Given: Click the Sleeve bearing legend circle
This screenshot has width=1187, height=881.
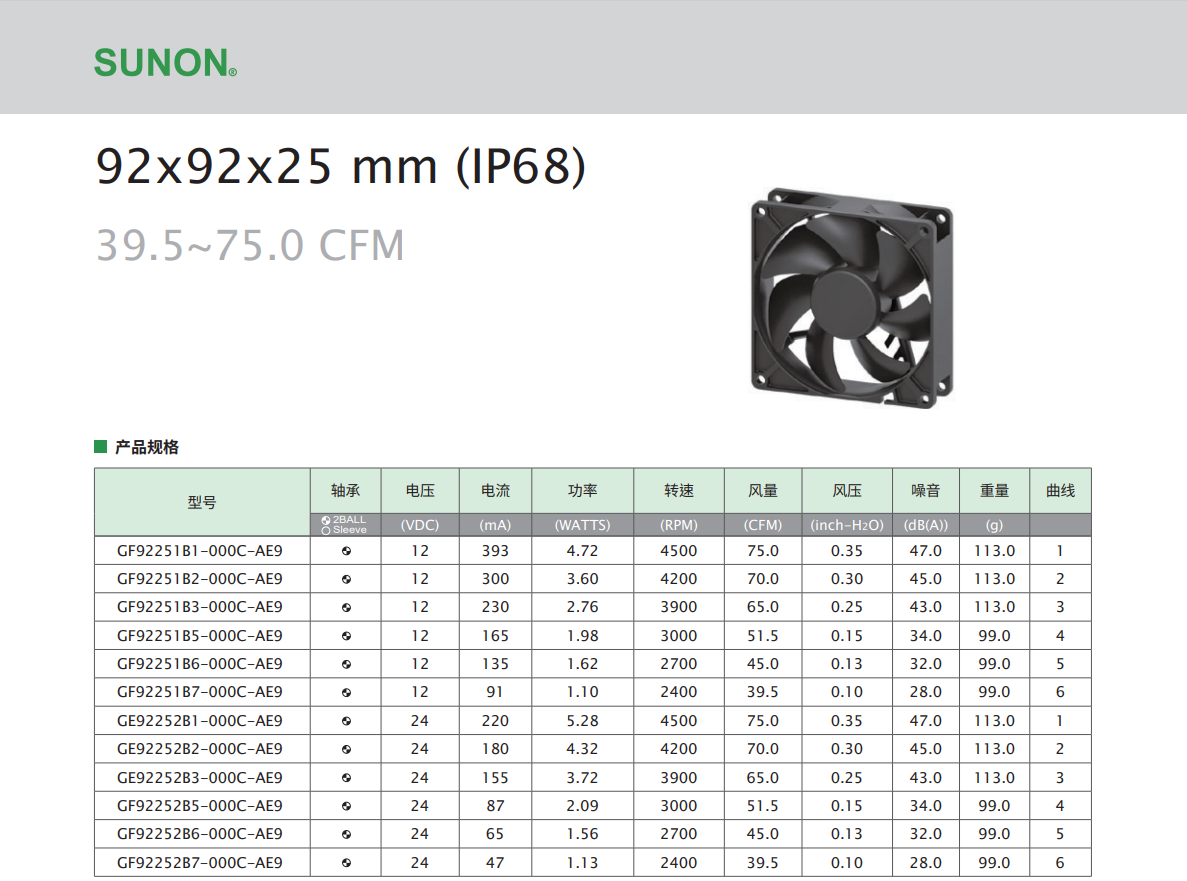Looking at the screenshot, I should pos(326,531).
